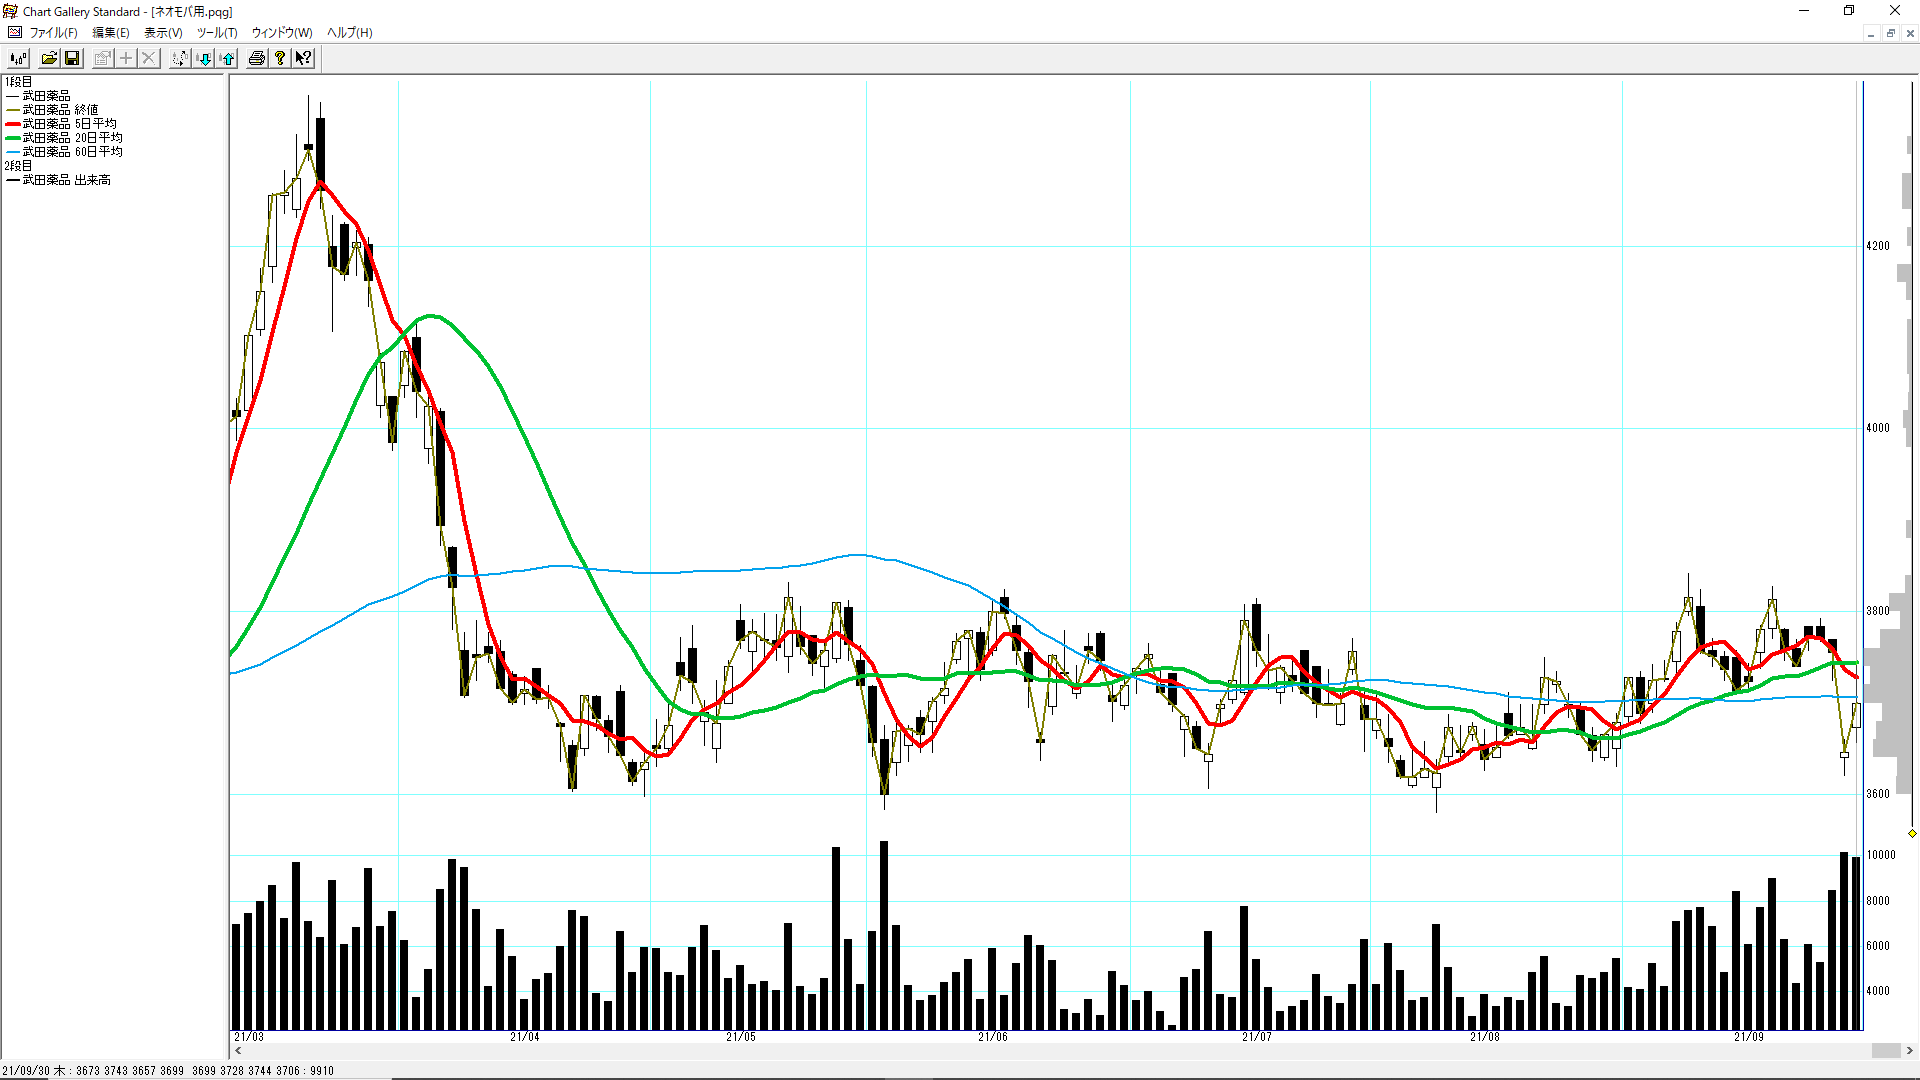
Task: Open the ウィンドウ(W) menu
Action: [282, 32]
